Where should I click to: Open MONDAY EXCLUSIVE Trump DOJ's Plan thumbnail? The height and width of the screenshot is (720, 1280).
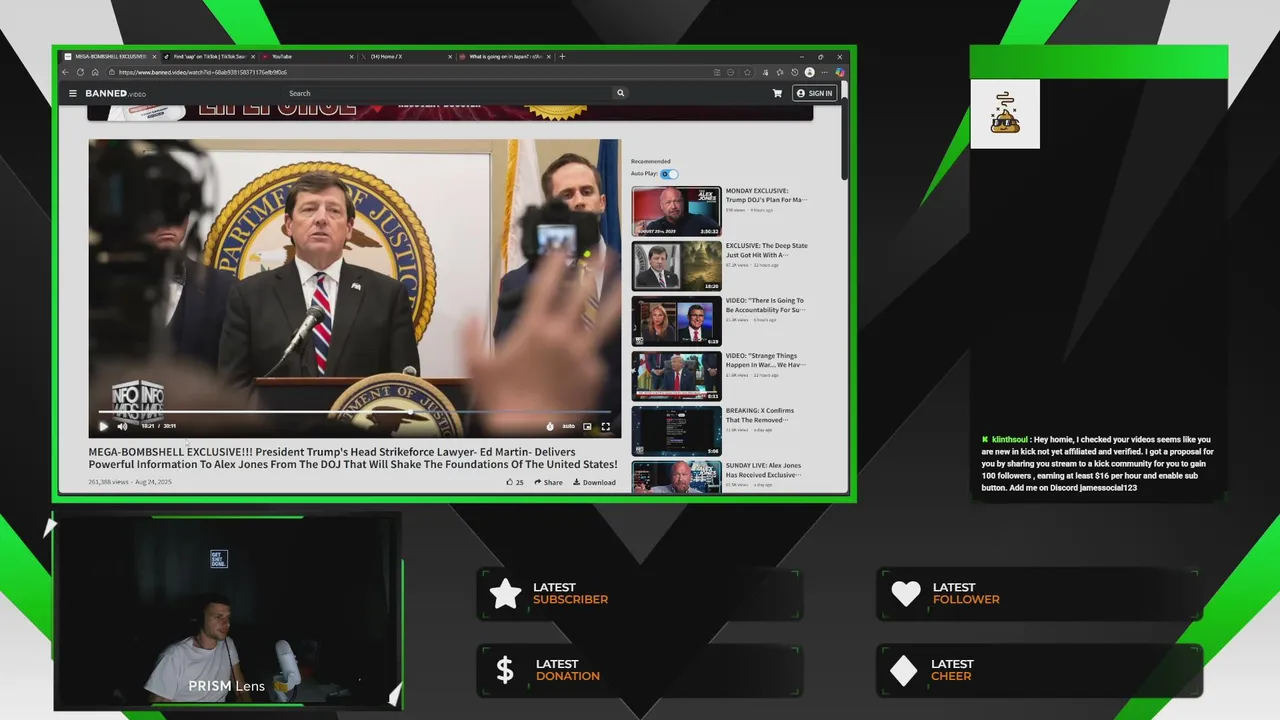[676, 211]
